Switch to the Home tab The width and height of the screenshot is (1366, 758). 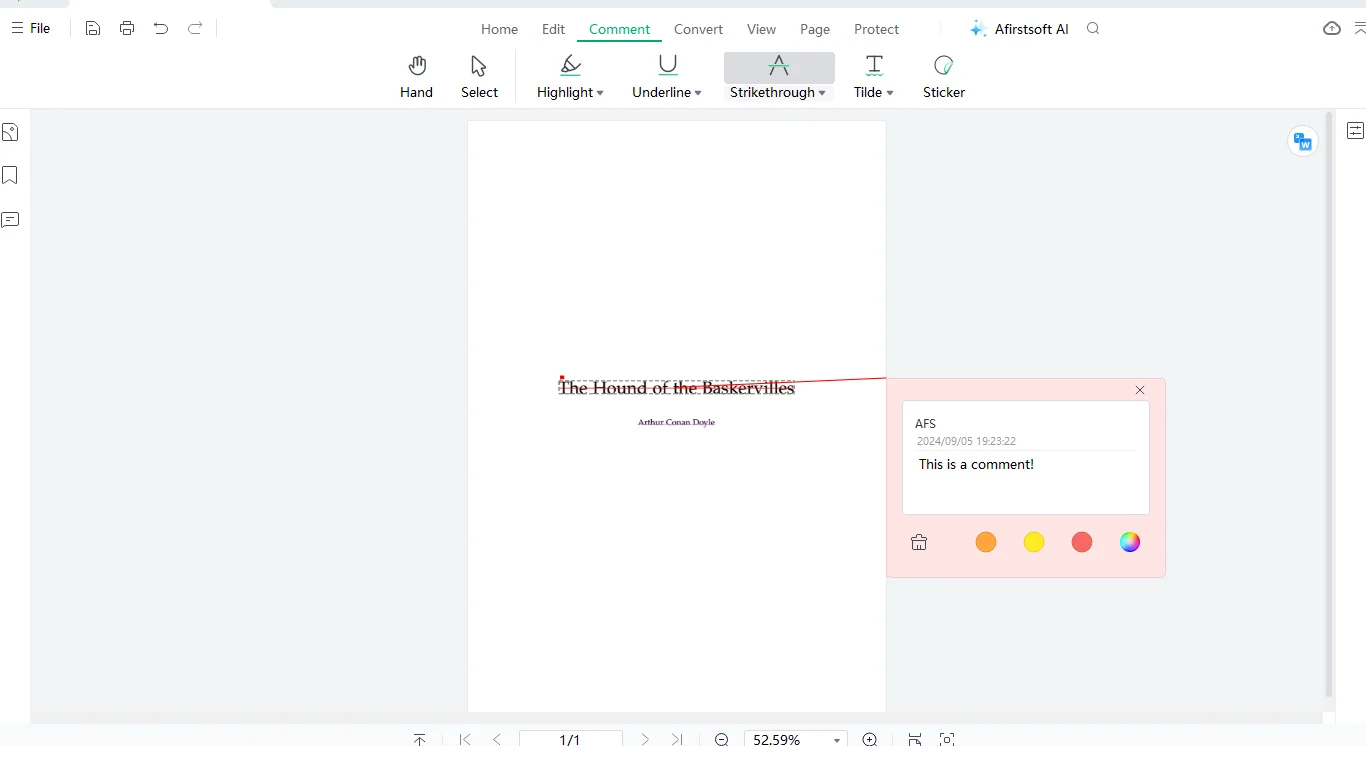pos(499,29)
